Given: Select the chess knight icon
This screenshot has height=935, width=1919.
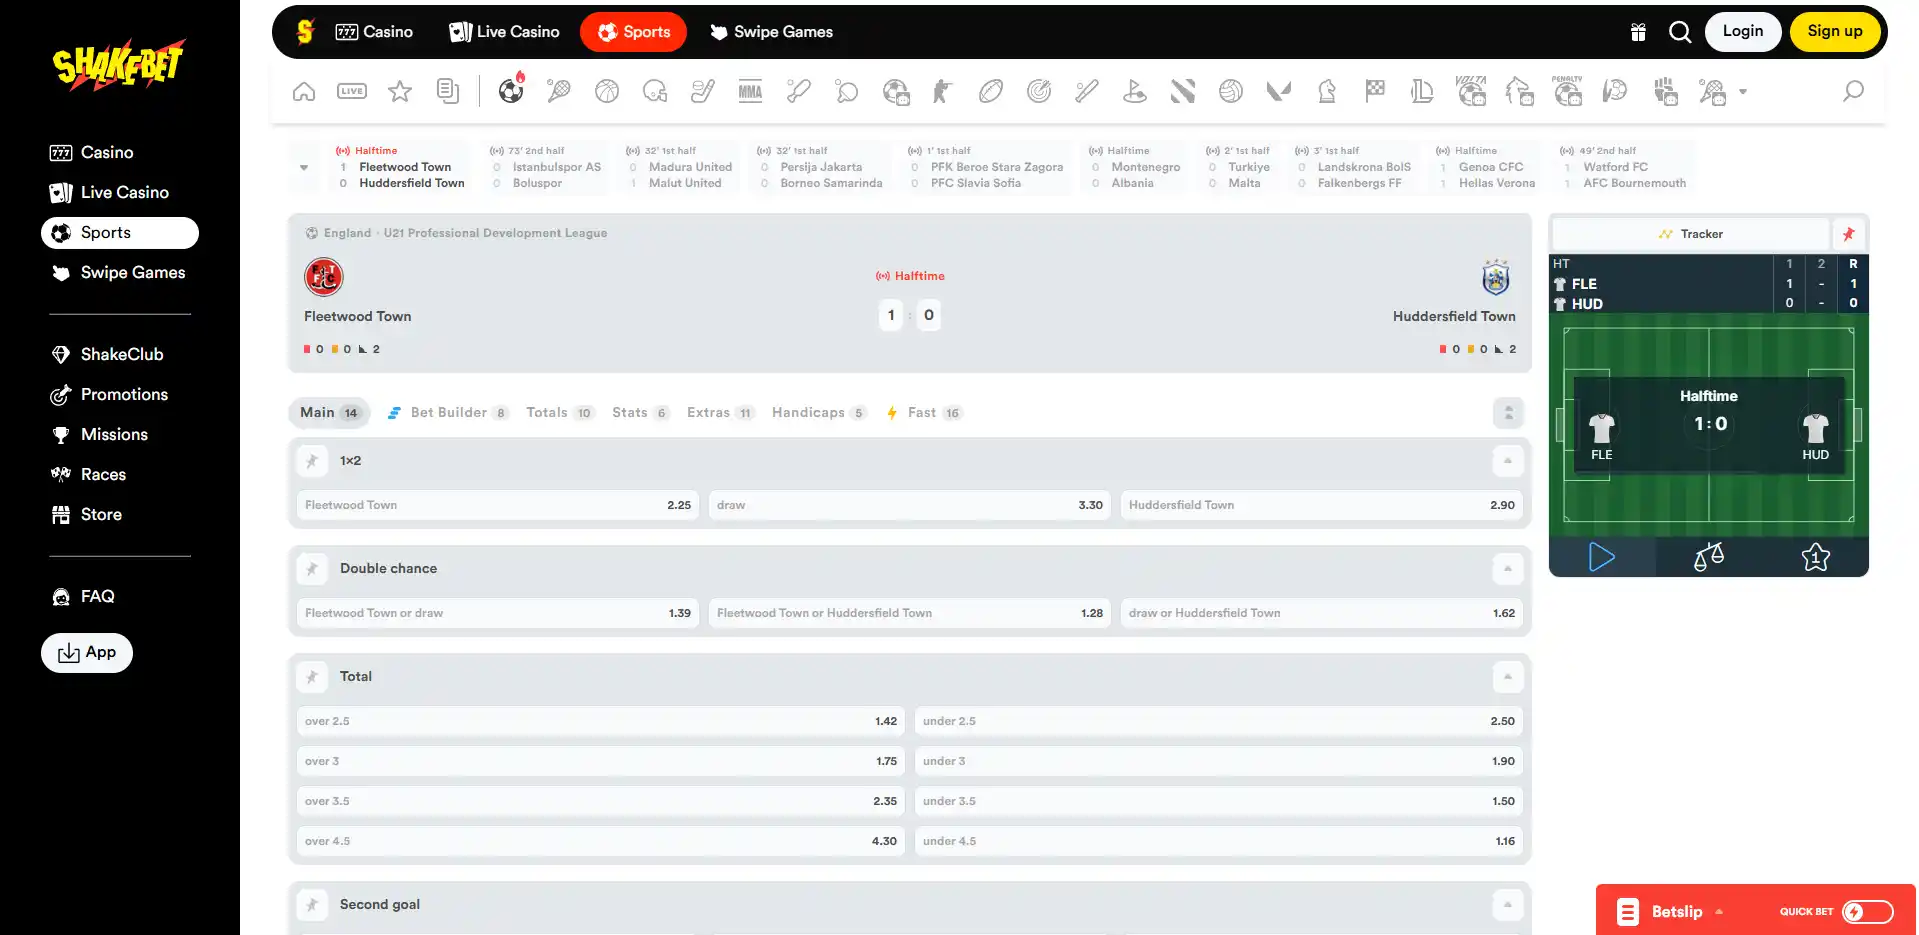Looking at the screenshot, I should click(x=1327, y=92).
